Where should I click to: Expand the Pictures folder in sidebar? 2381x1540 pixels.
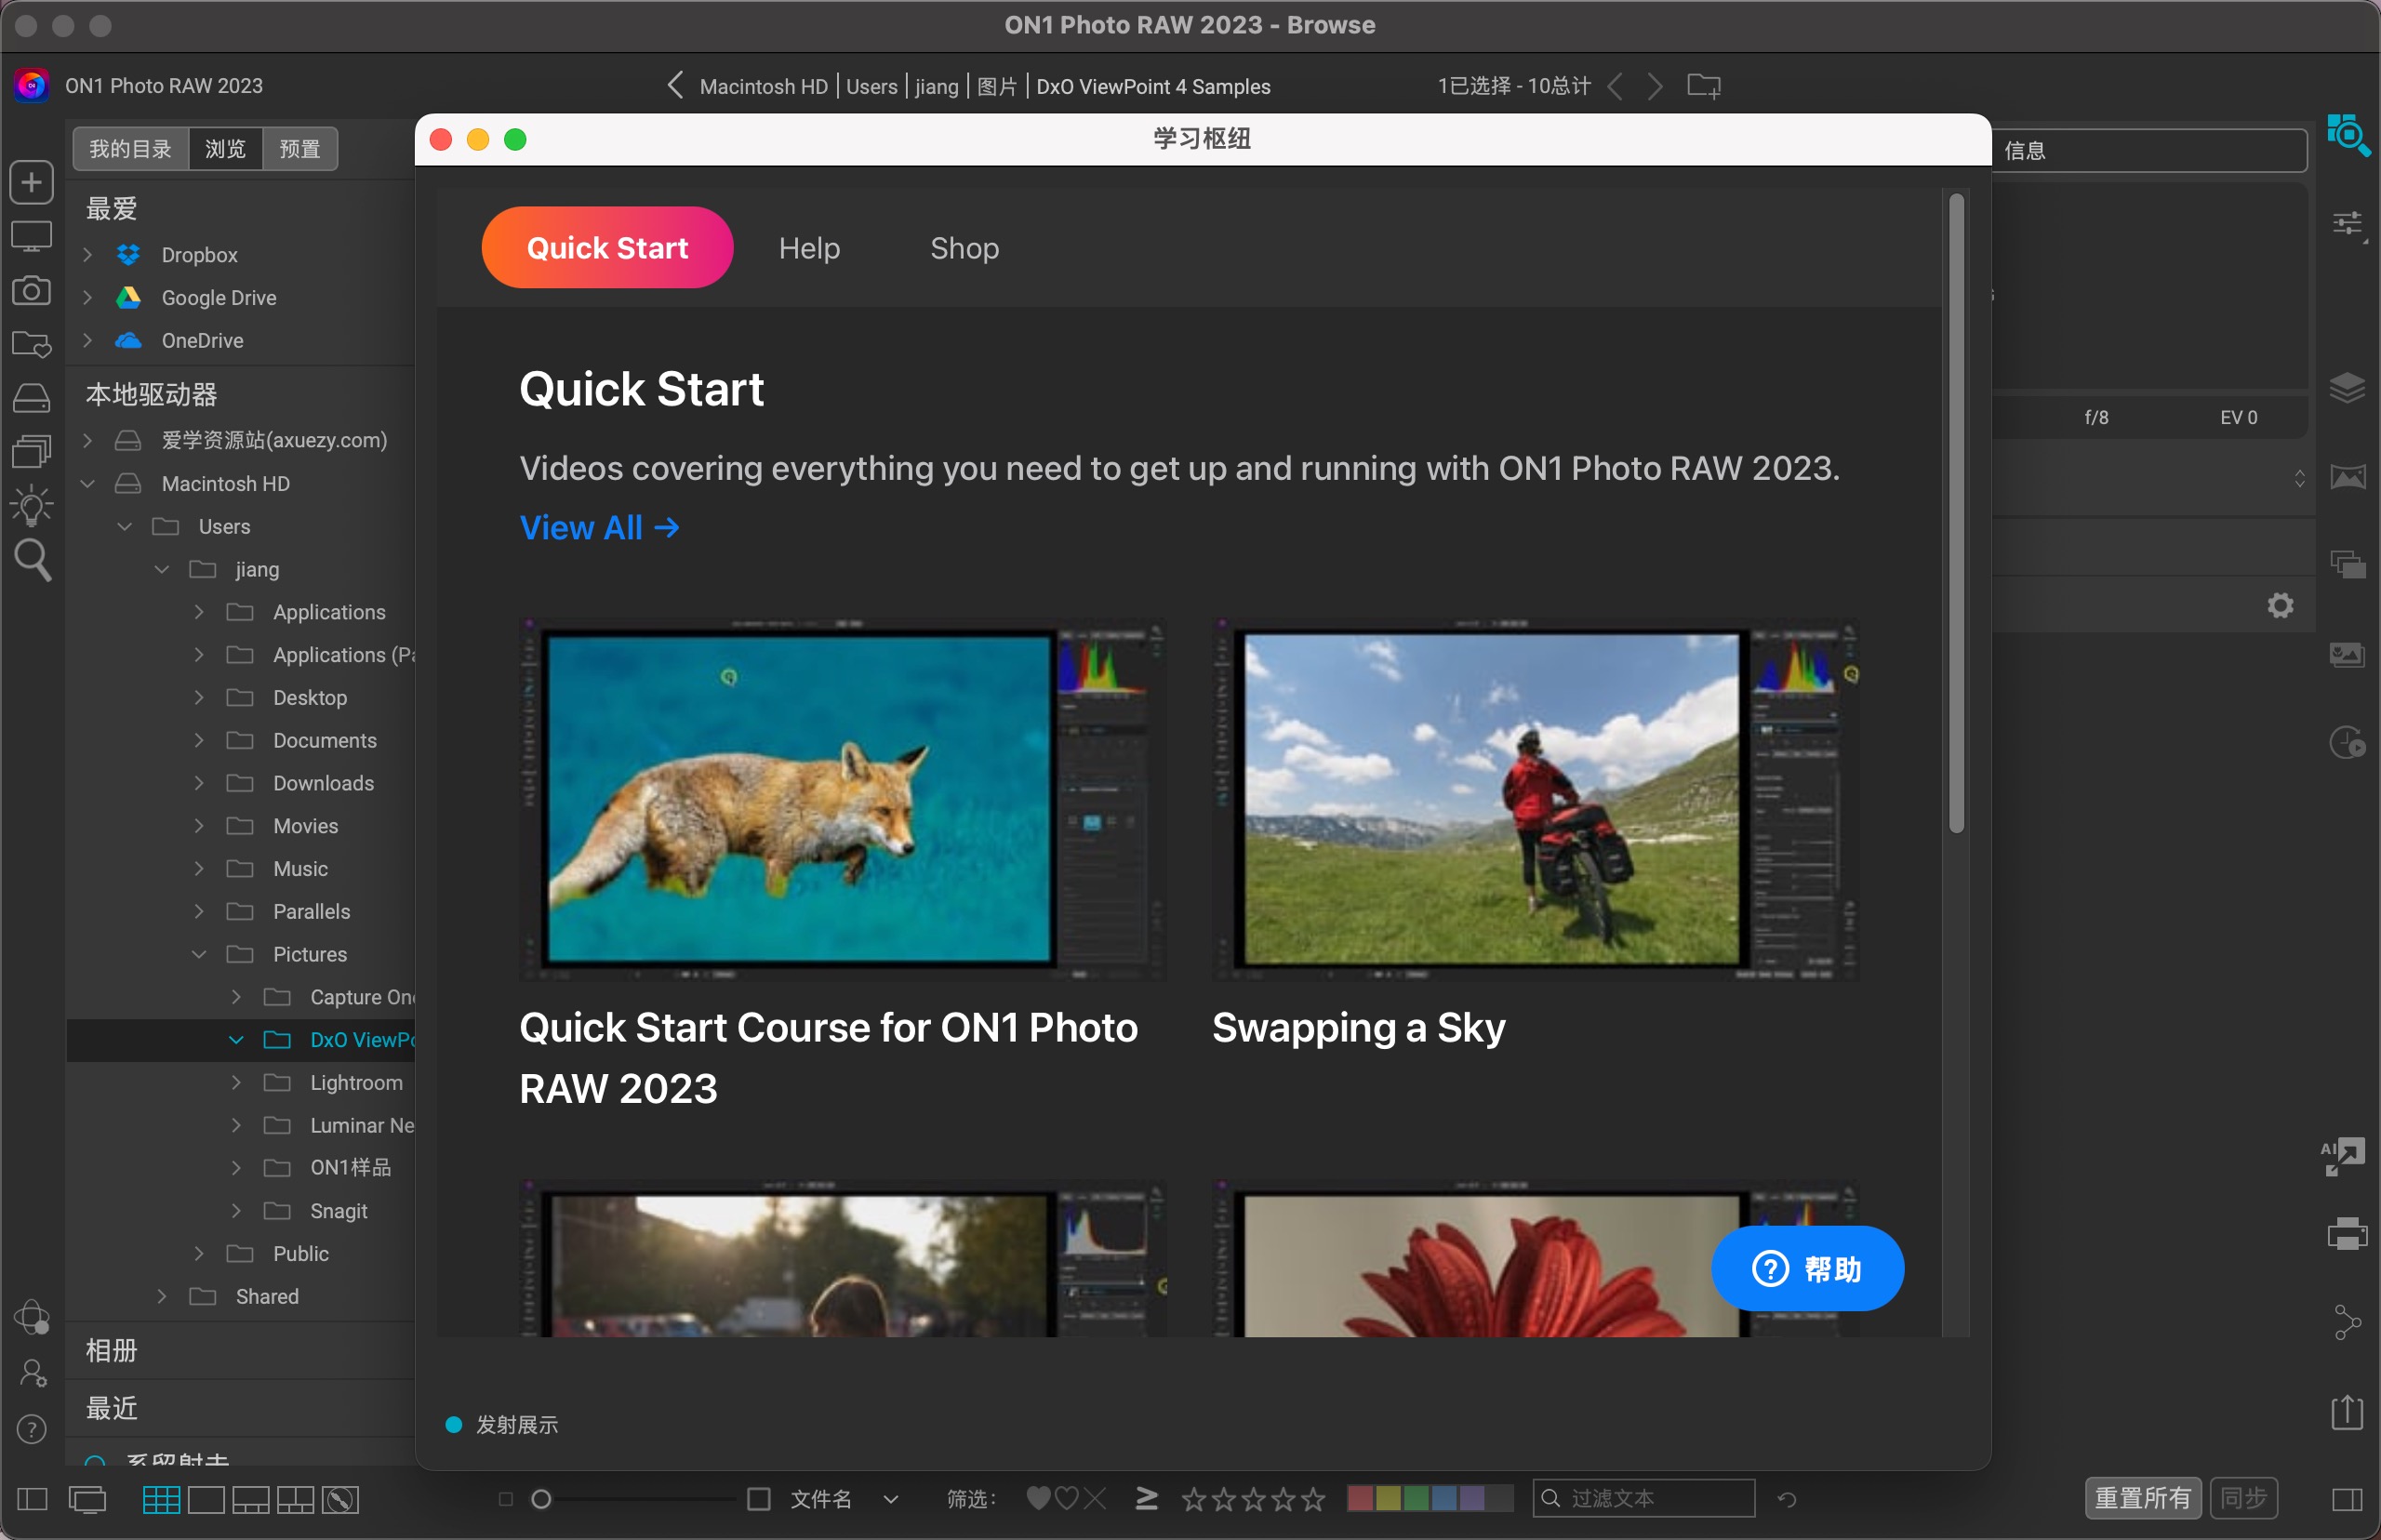pos(194,952)
